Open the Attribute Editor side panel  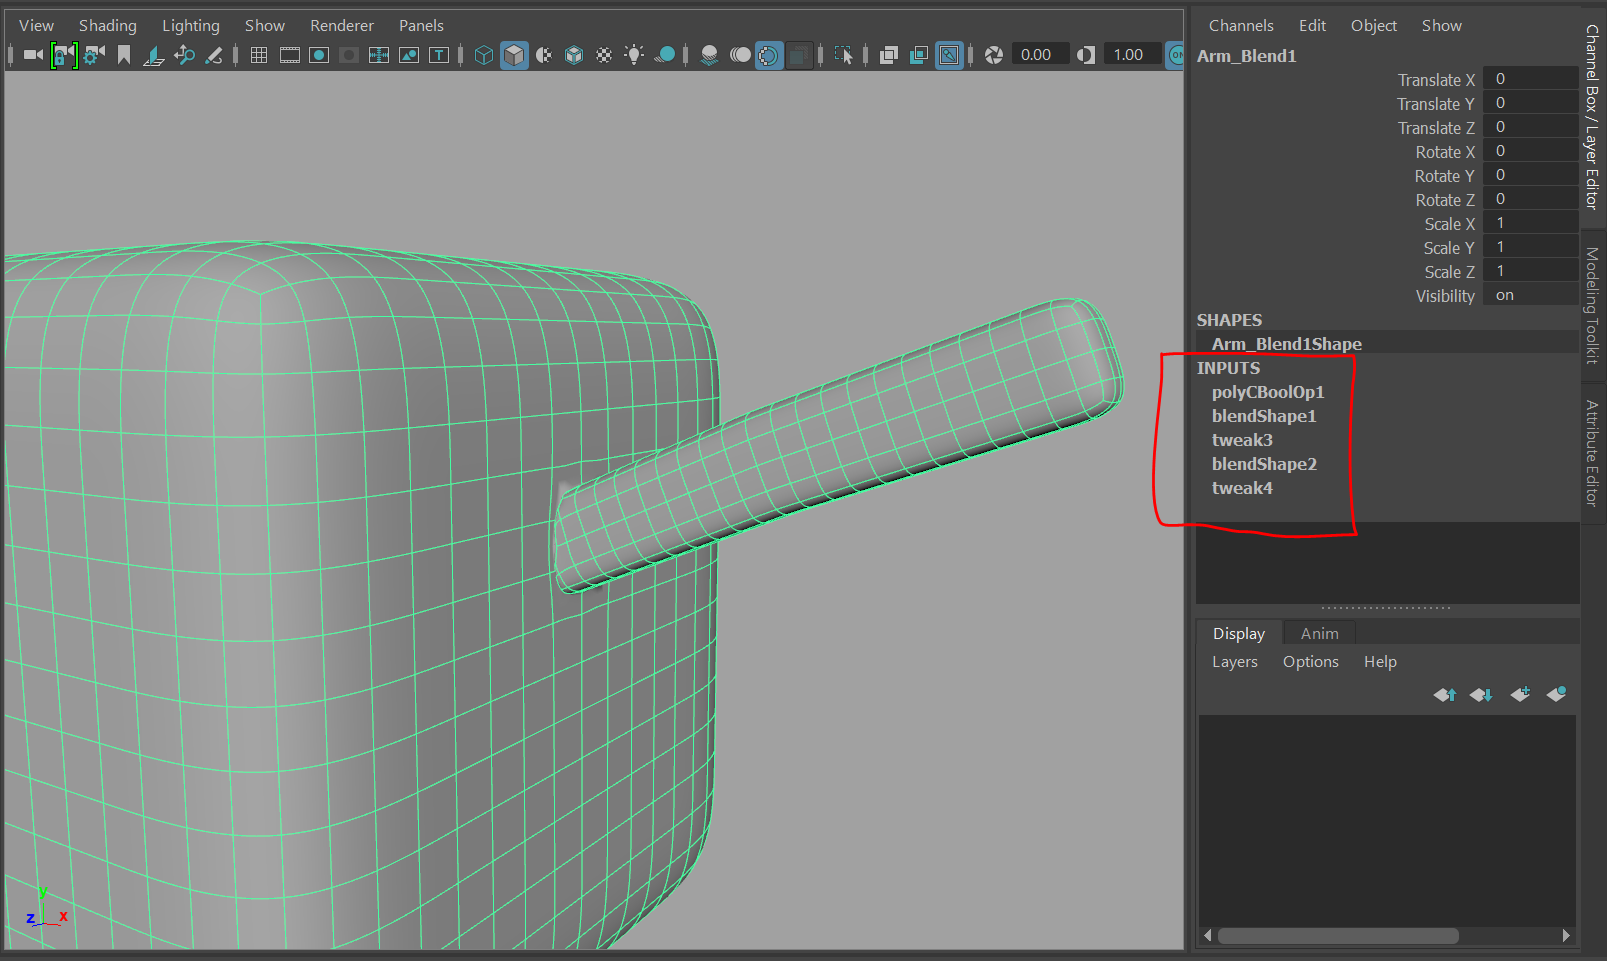click(x=1591, y=455)
